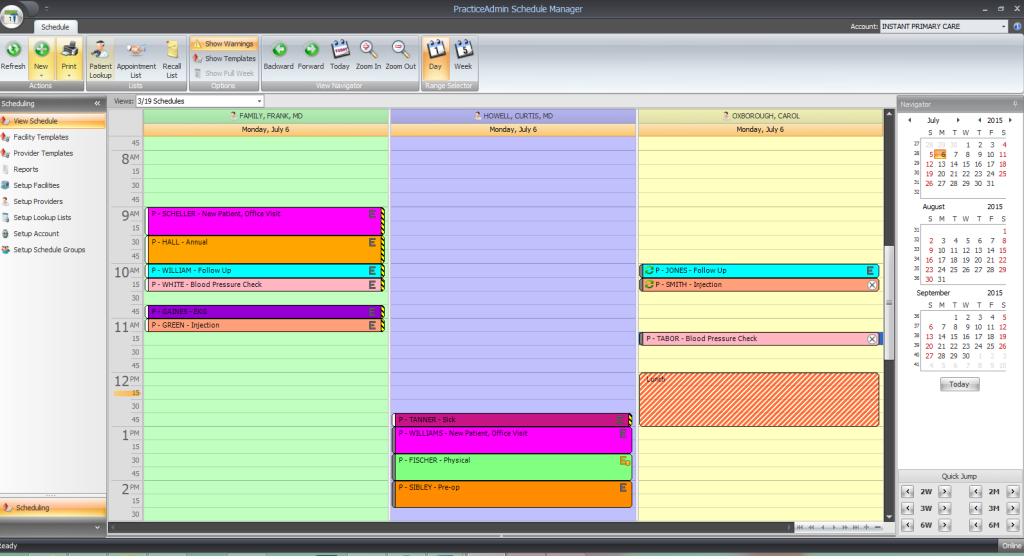Click the Today button under calendars

click(x=959, y=384)
